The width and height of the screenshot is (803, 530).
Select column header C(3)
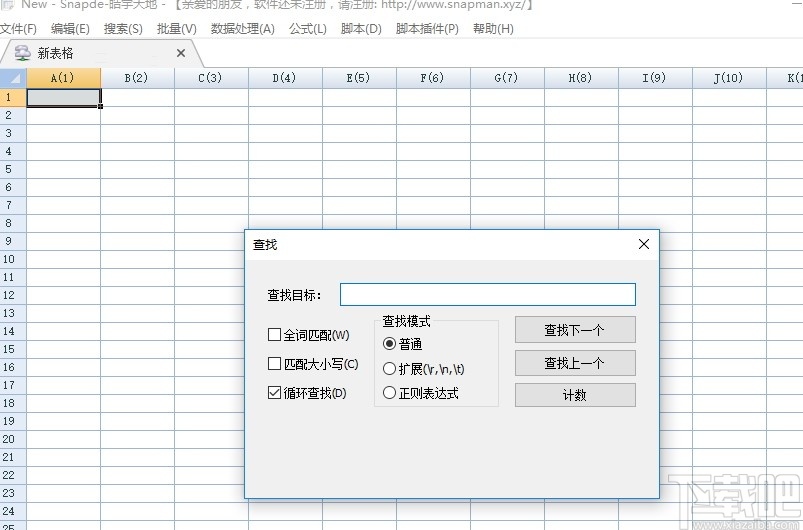click(211, 78)
